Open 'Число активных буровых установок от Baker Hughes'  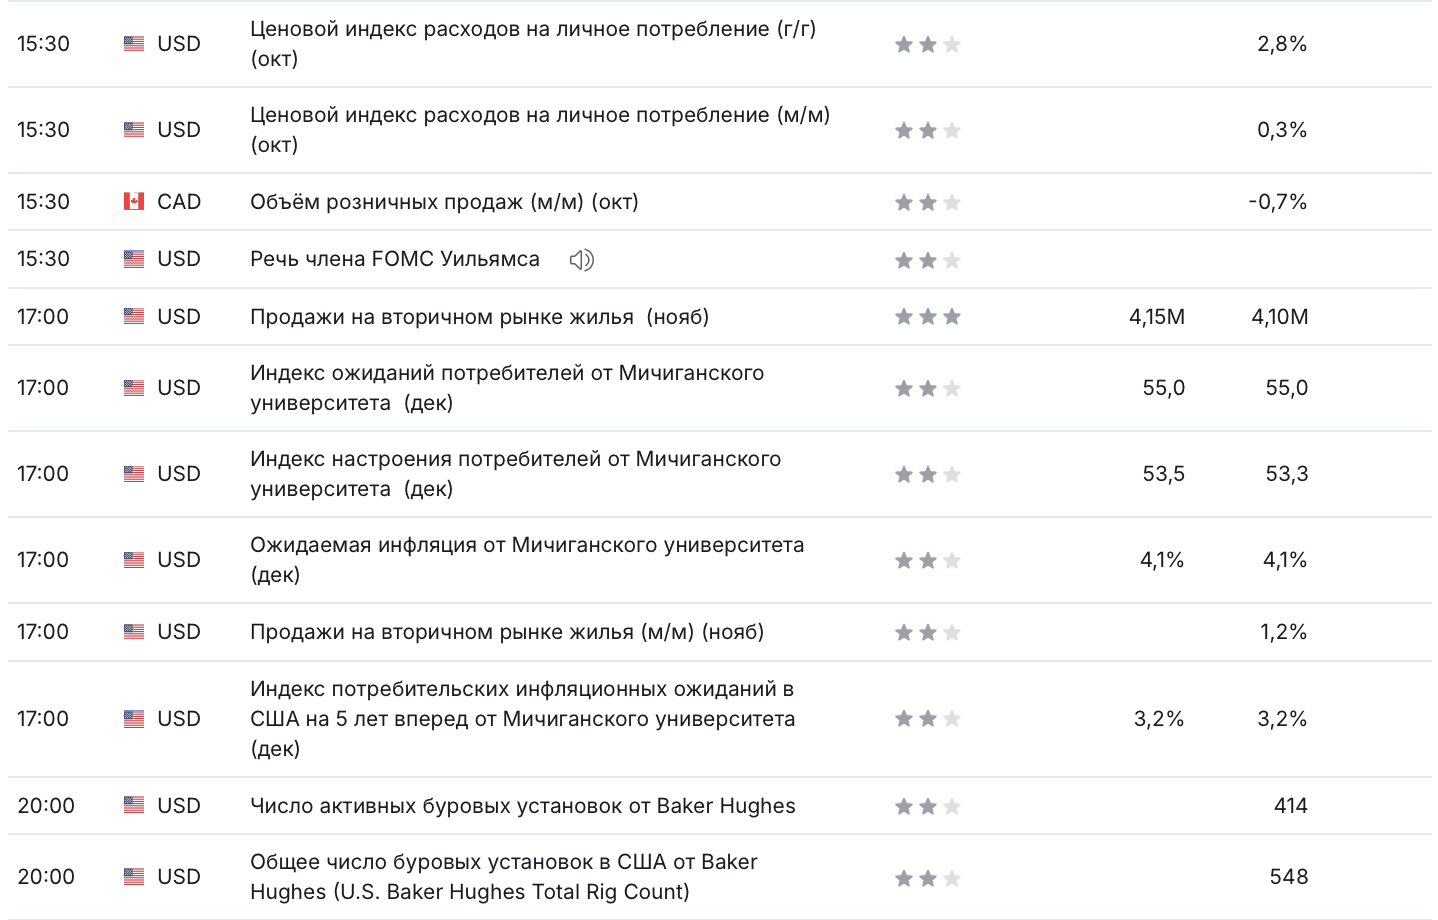pyautogui.click(x=523, y=806)
